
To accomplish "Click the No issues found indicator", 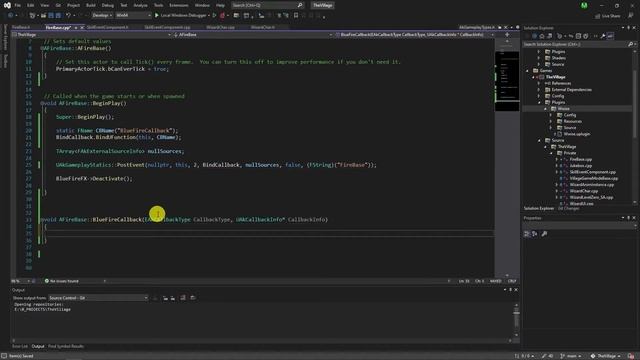I will [x=62, y=281].
